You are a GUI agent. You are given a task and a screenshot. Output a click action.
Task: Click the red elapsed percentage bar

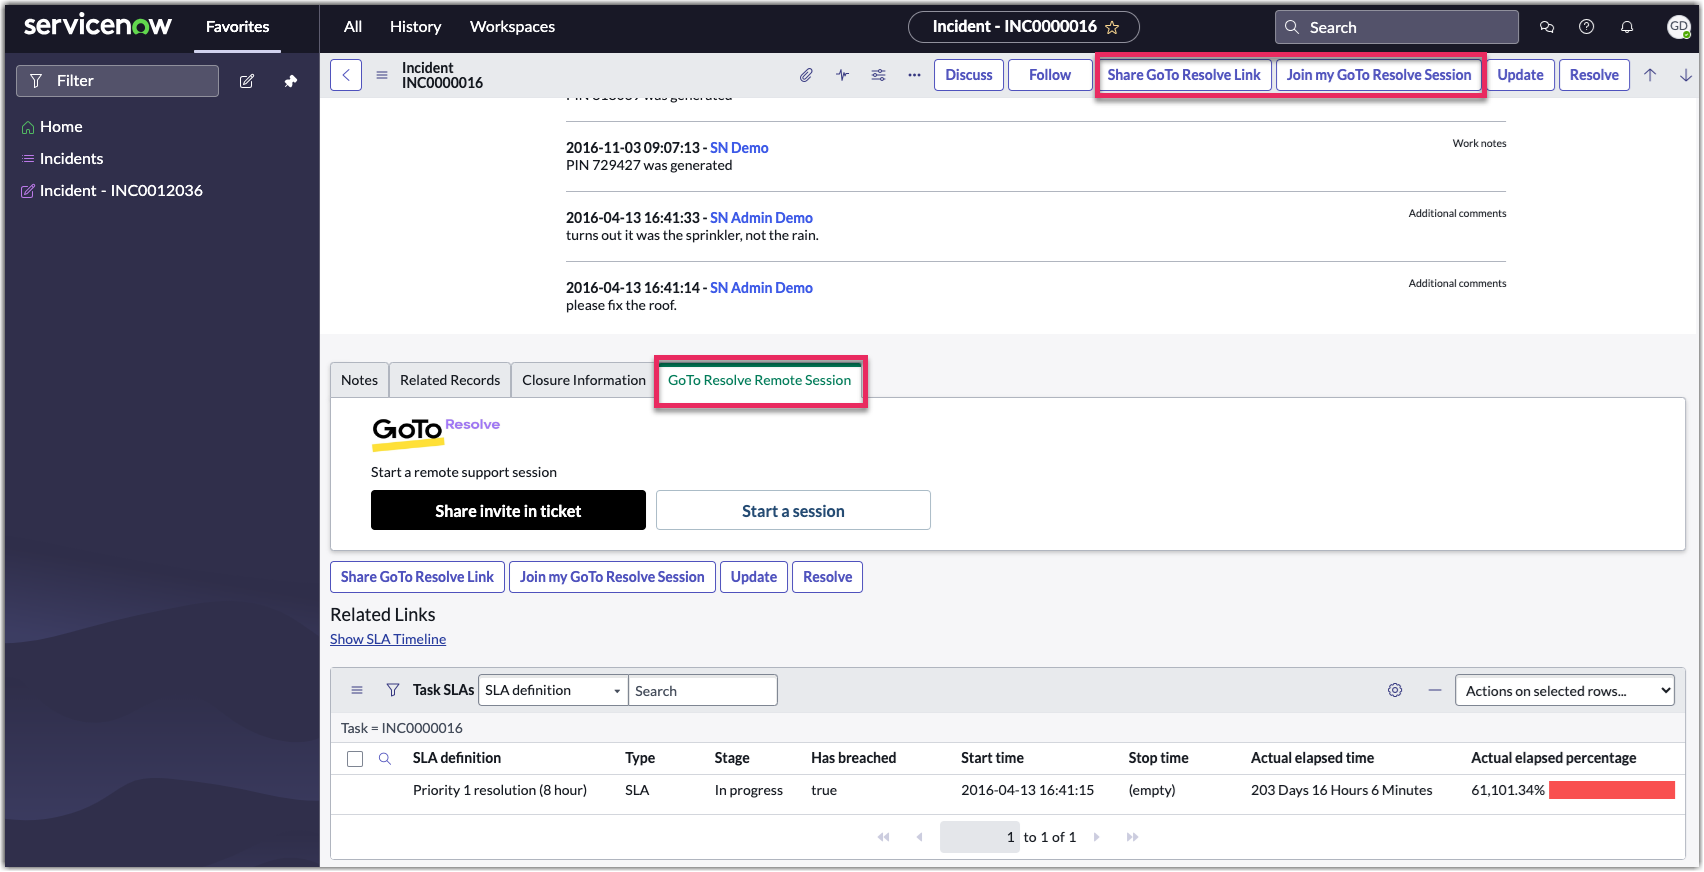pyautogui.click(x=1612, y=790)
